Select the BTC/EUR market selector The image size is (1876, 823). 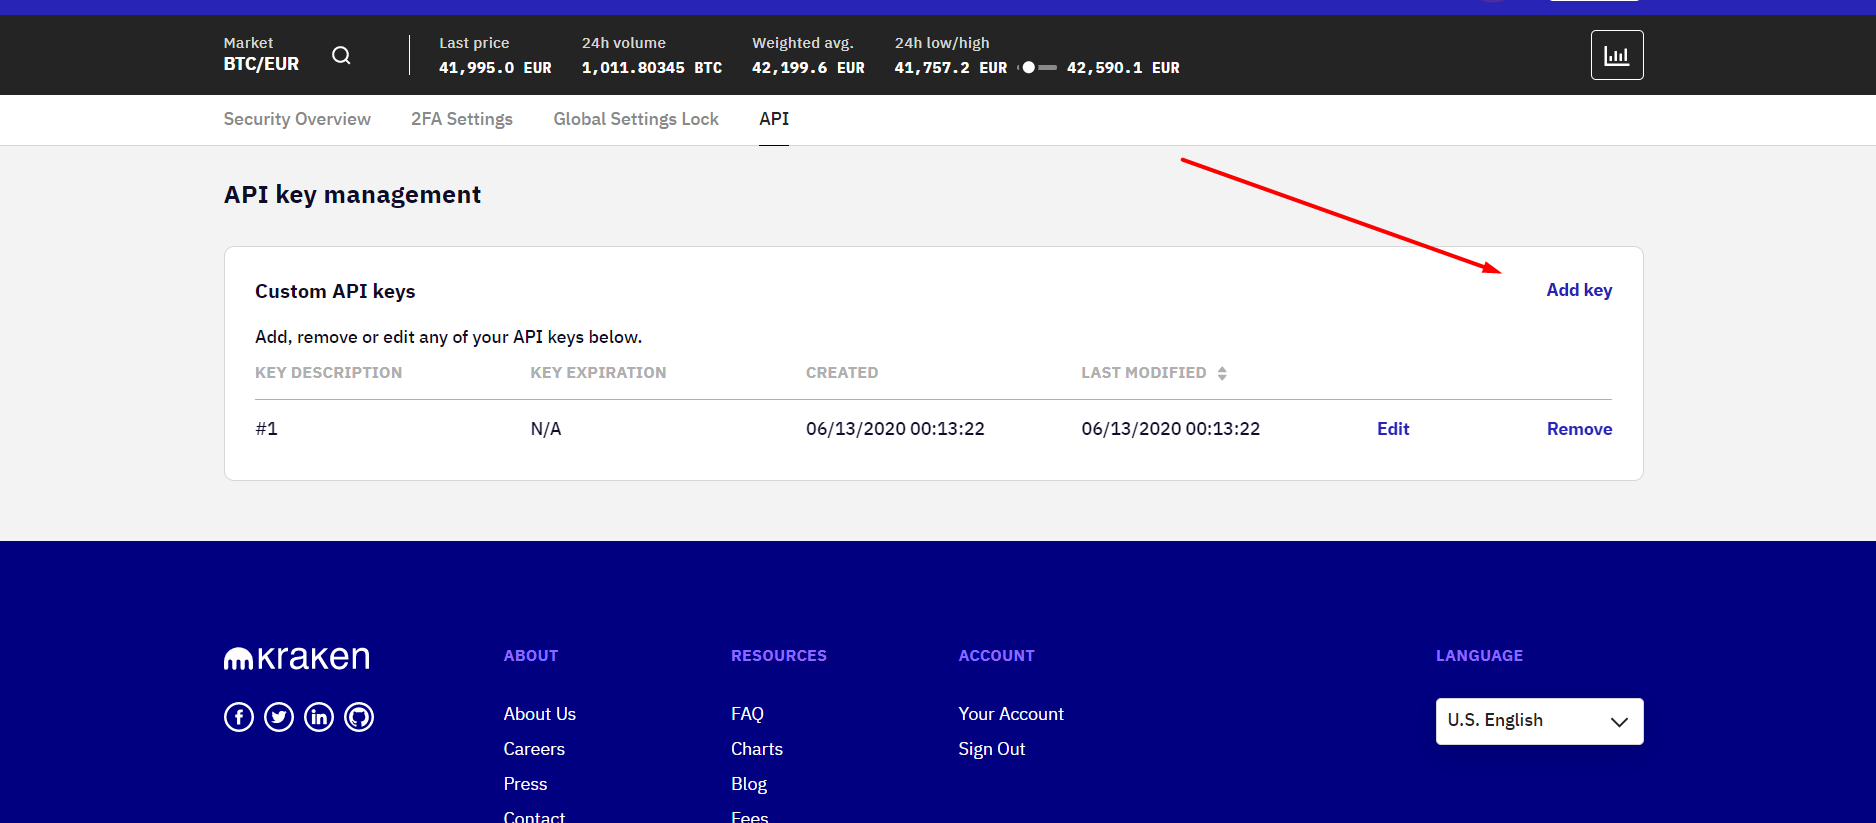click(x=261, y=54)
